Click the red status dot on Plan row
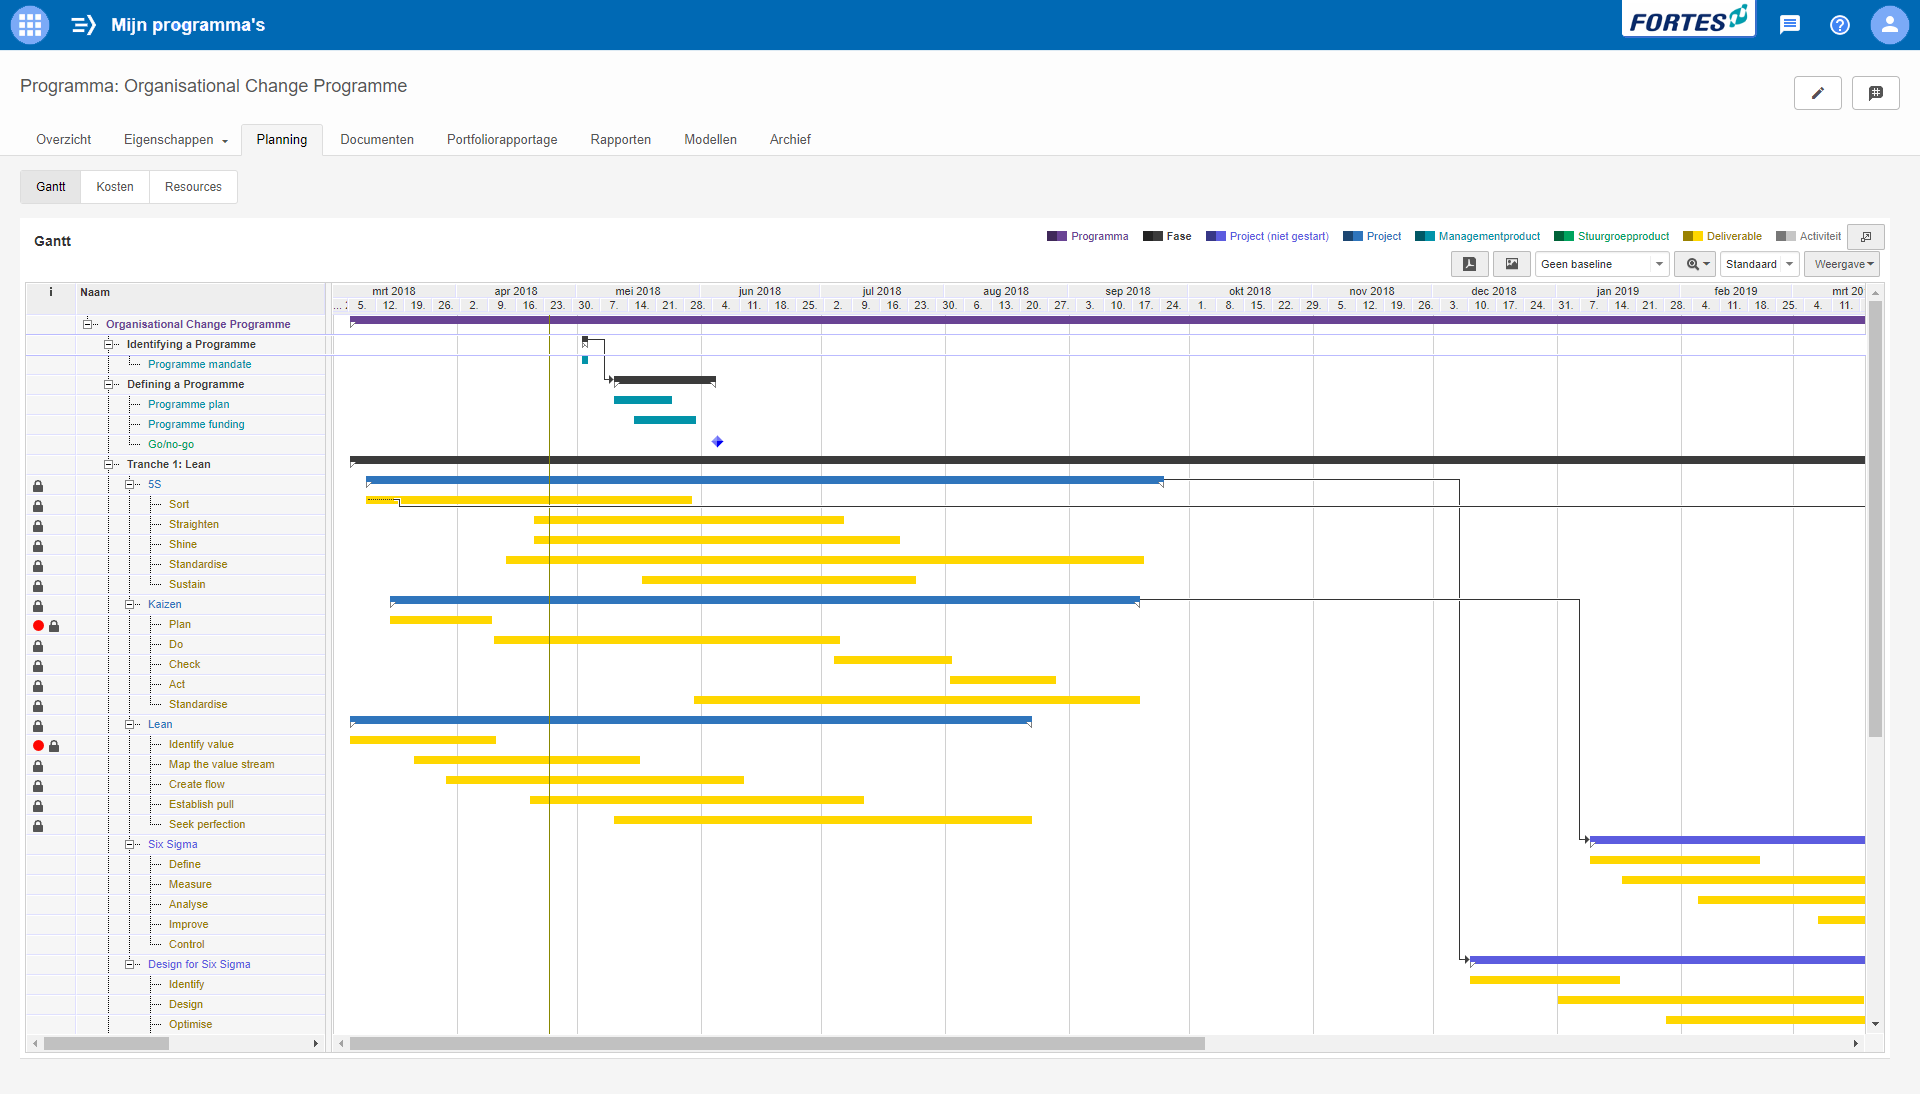The image size is (1920, 1096). point(38,626)
